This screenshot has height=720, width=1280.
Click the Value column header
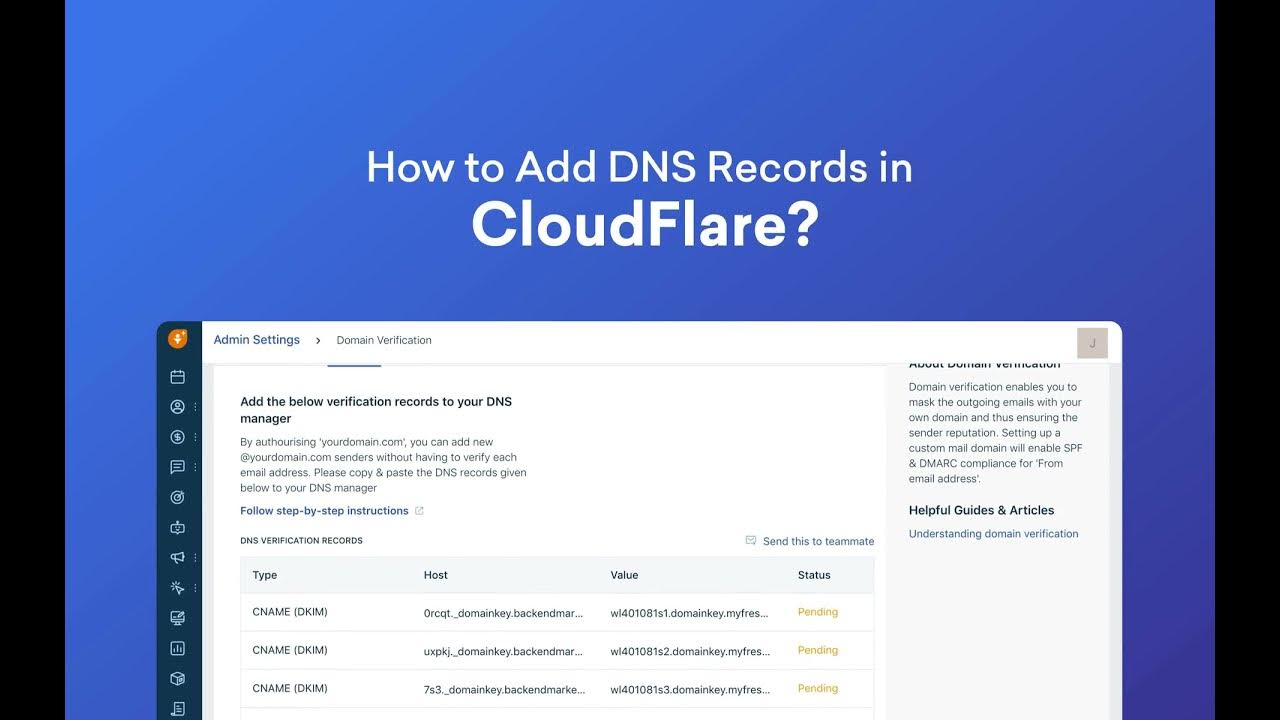point(624,575)
